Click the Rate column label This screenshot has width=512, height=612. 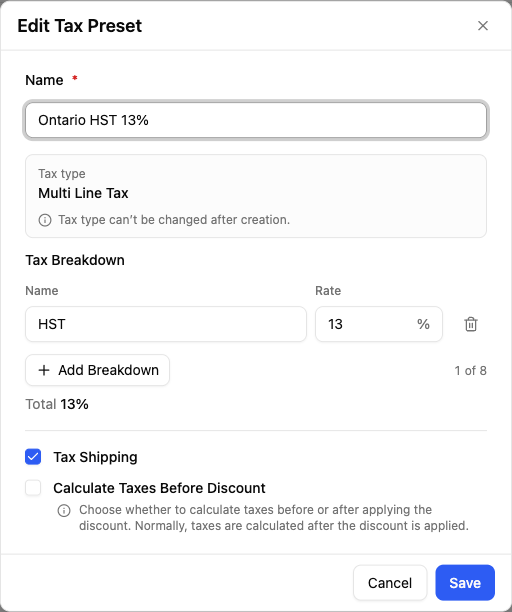328,291
